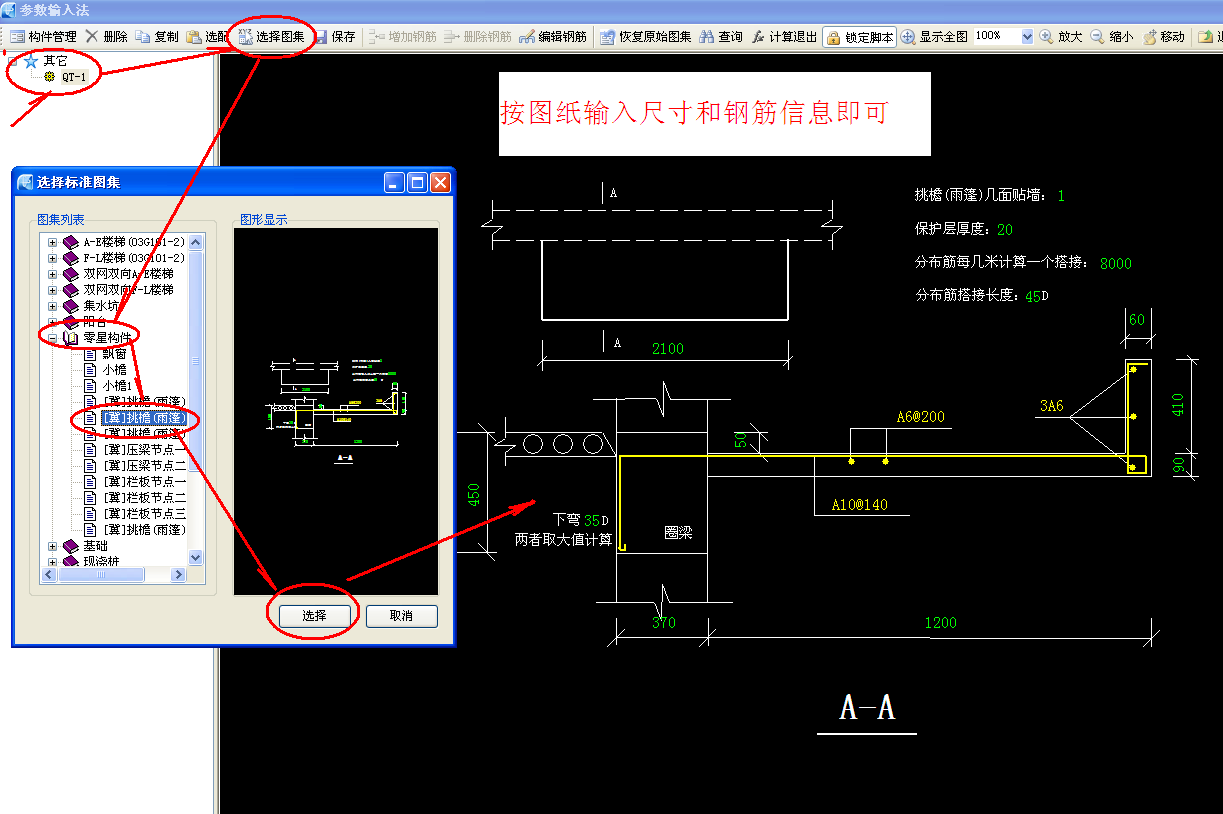Click the greyed 删除钢筋 toolbar button
The width and height of the screenshot is (1223, 814).
click(x=478, y=37)
